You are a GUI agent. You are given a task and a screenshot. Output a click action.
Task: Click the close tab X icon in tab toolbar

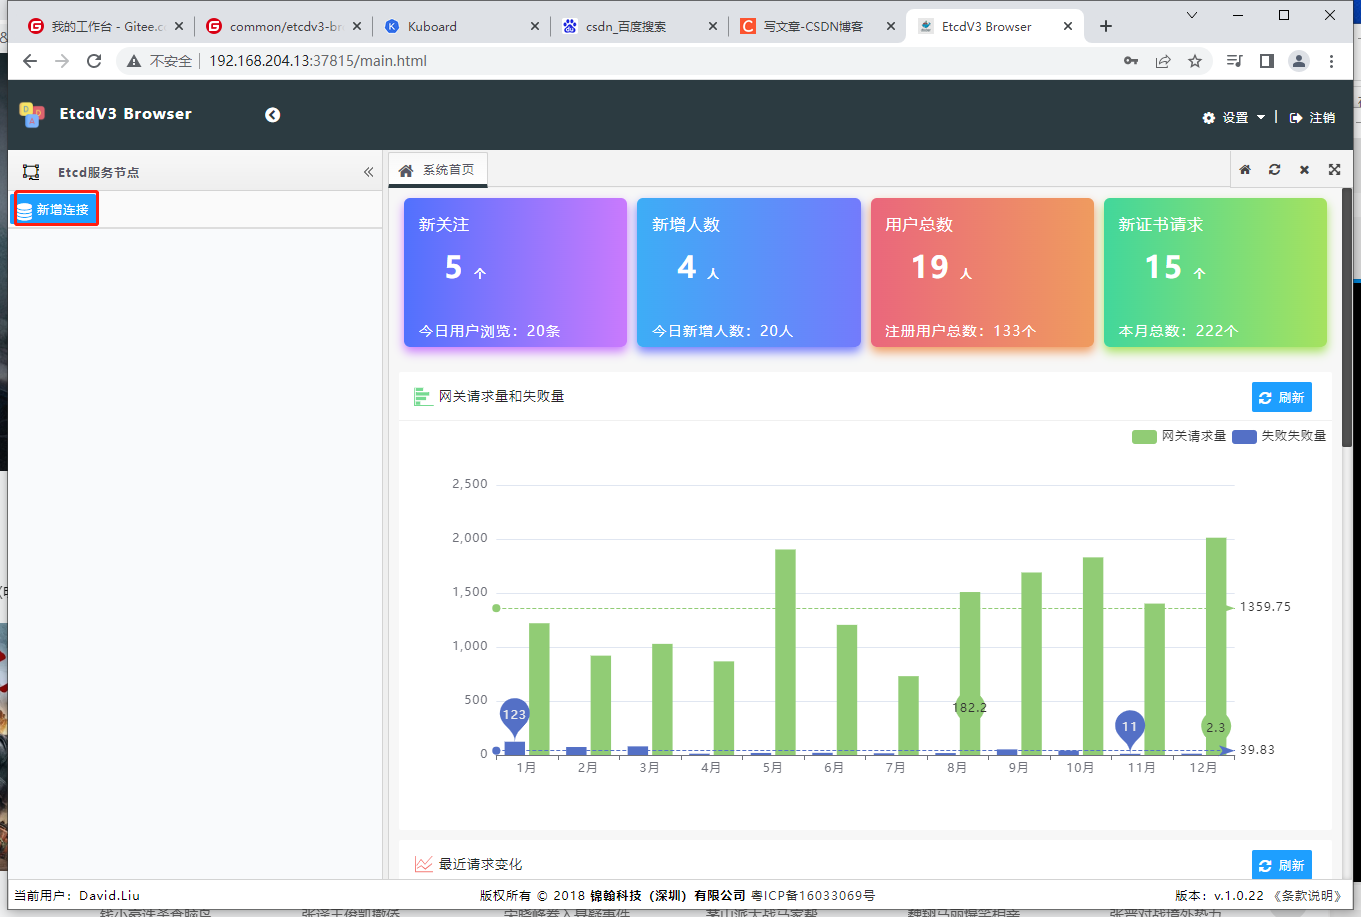(x=1304, y=170)
